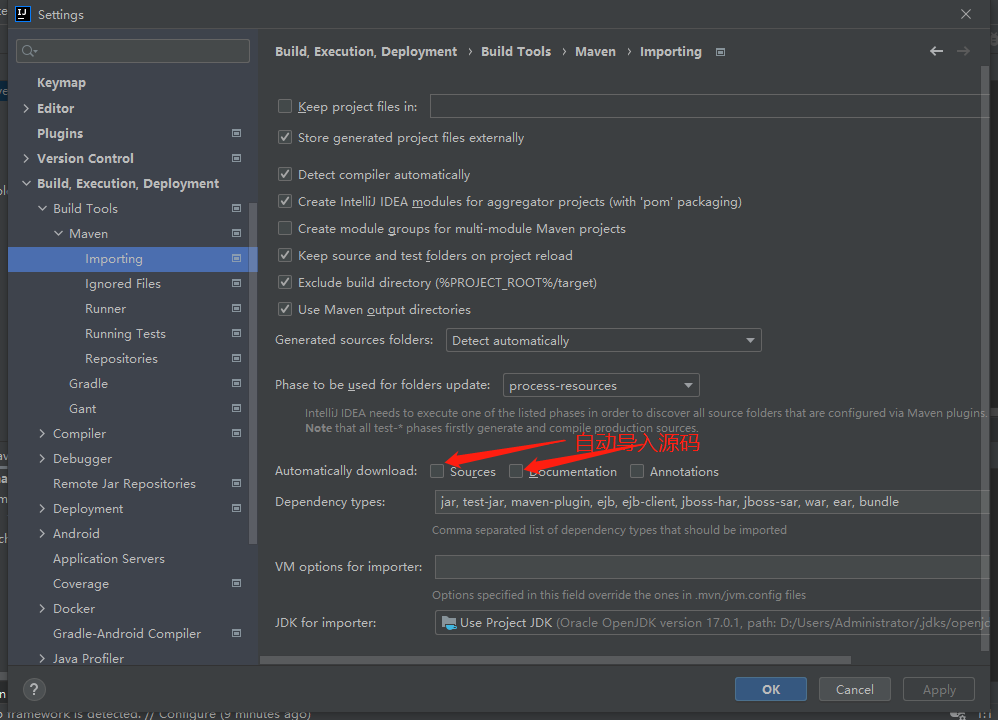
Task: Click the Build Tools breadcrumb
Action: pyautogui.click(x=516, y=52)
